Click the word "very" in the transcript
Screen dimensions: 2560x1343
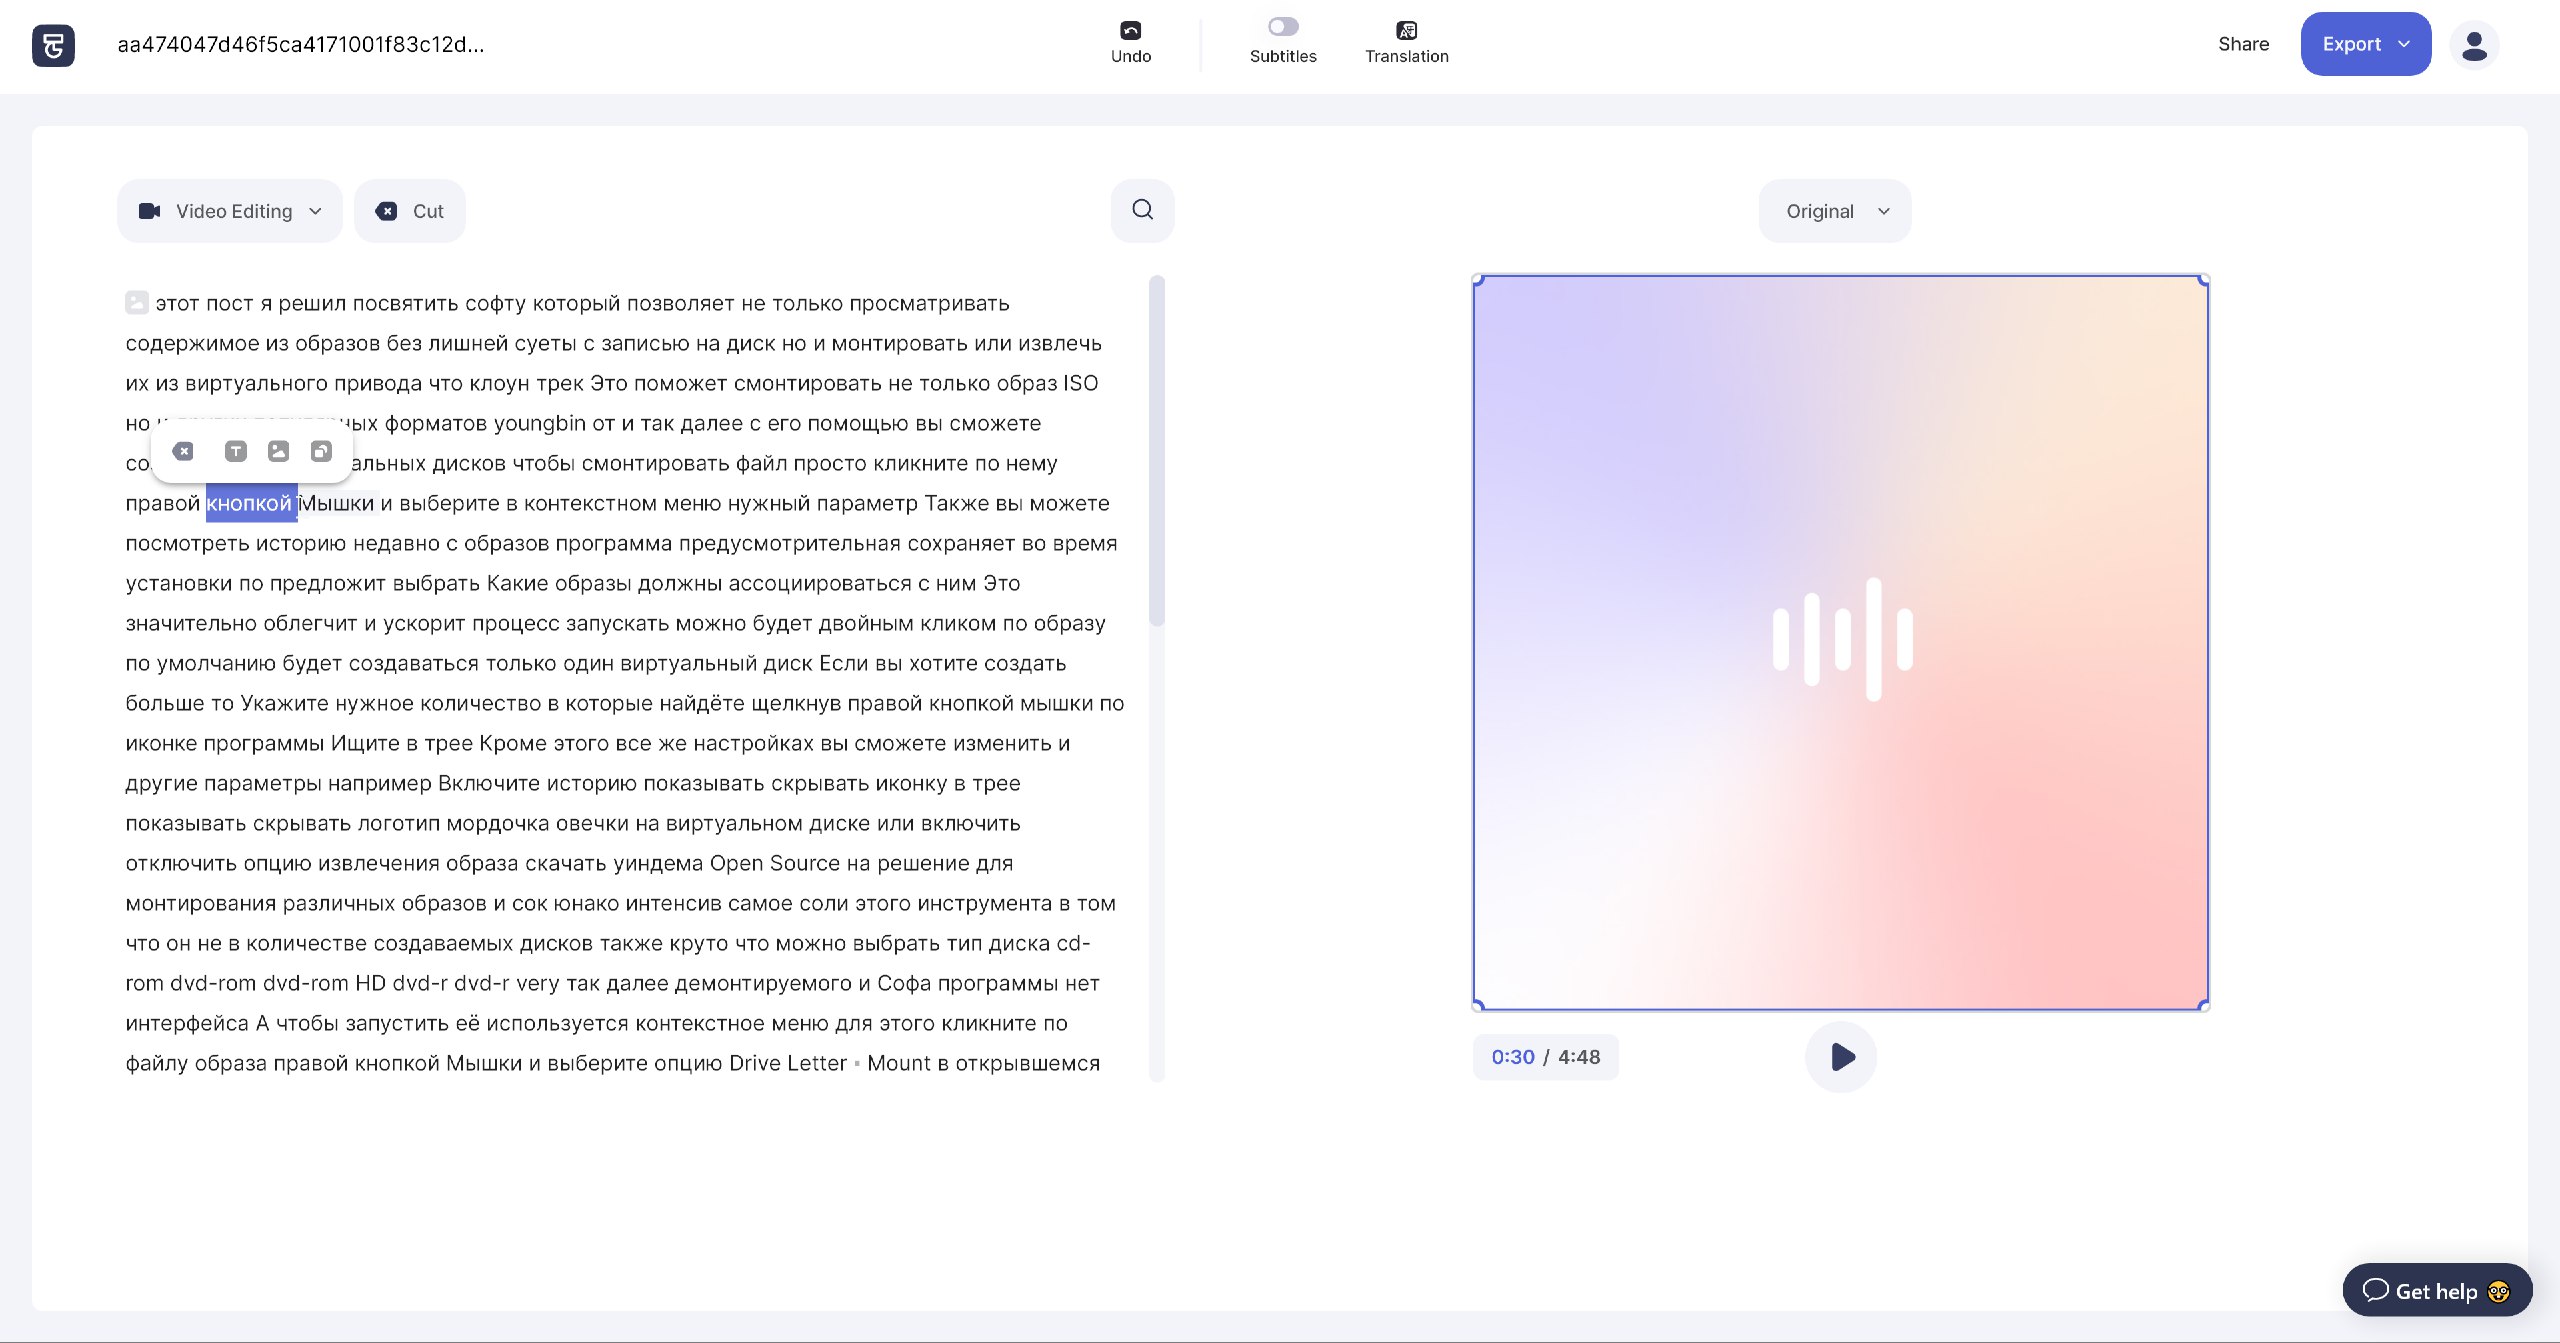[x=538, y=983]
